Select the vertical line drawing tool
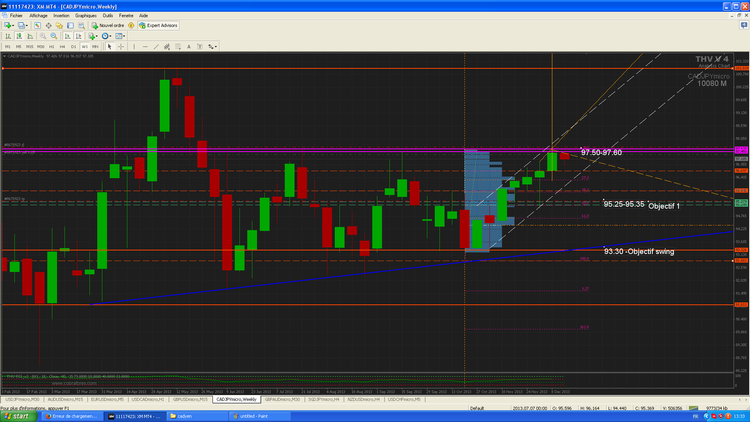The width and height of the screenshot is (750, 422). pos(134,46)
